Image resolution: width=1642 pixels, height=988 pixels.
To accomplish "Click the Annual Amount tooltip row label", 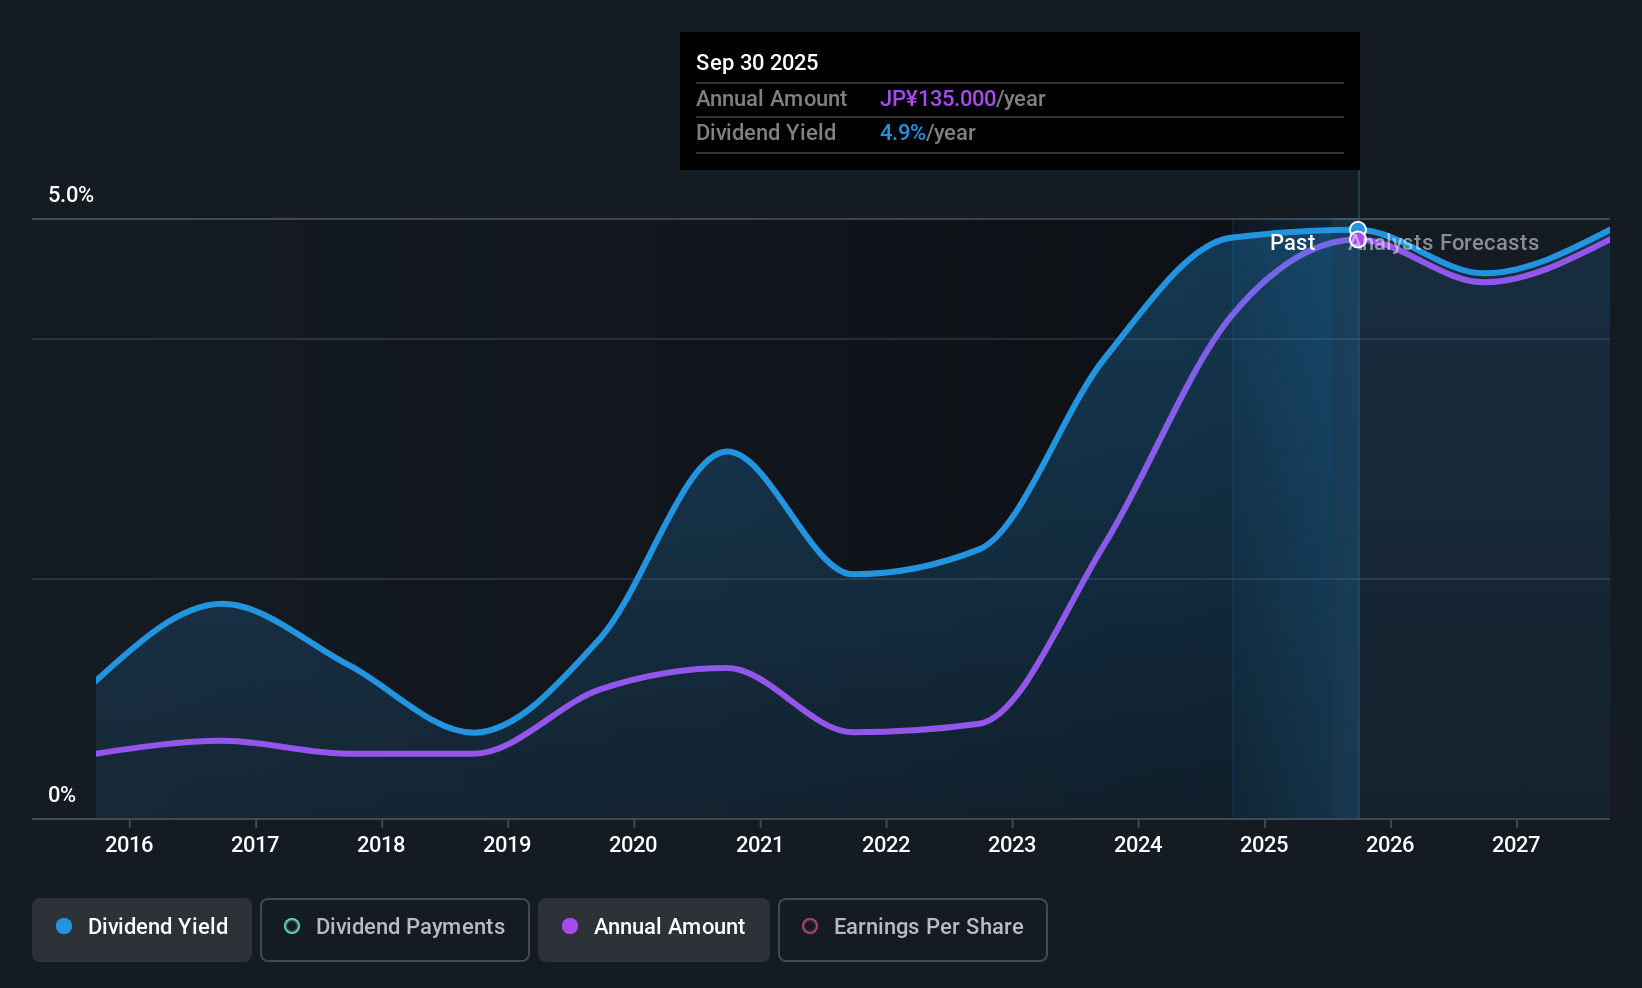I will click(771, 99).
